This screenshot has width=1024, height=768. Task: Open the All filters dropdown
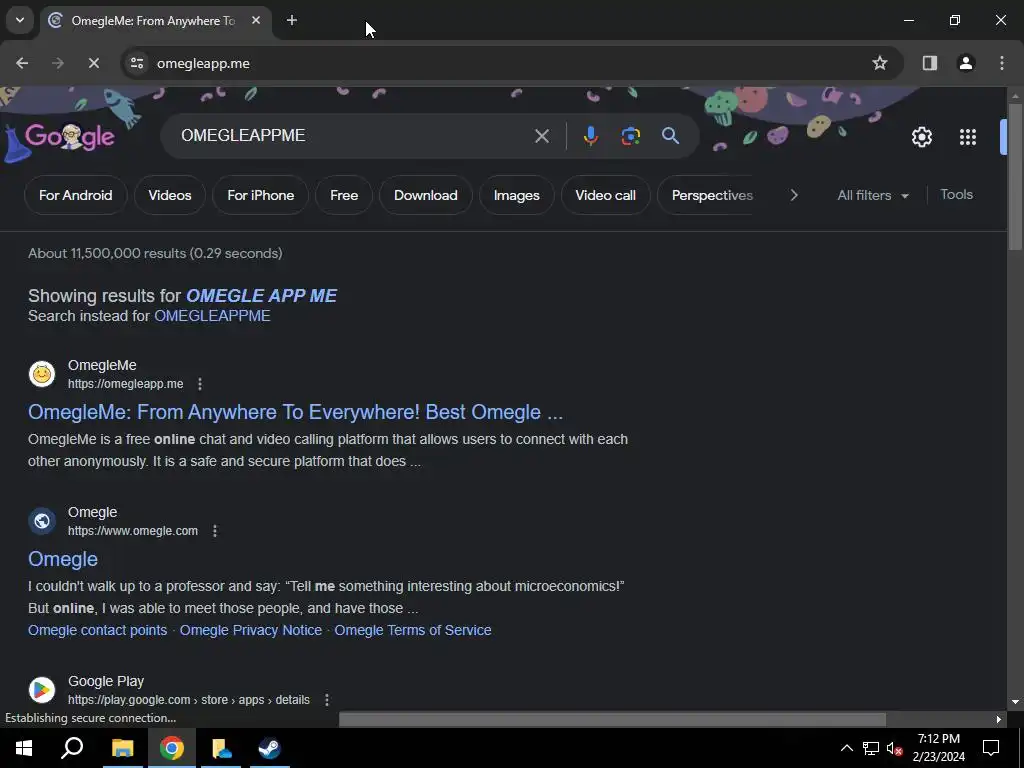(x=873, y=195)
